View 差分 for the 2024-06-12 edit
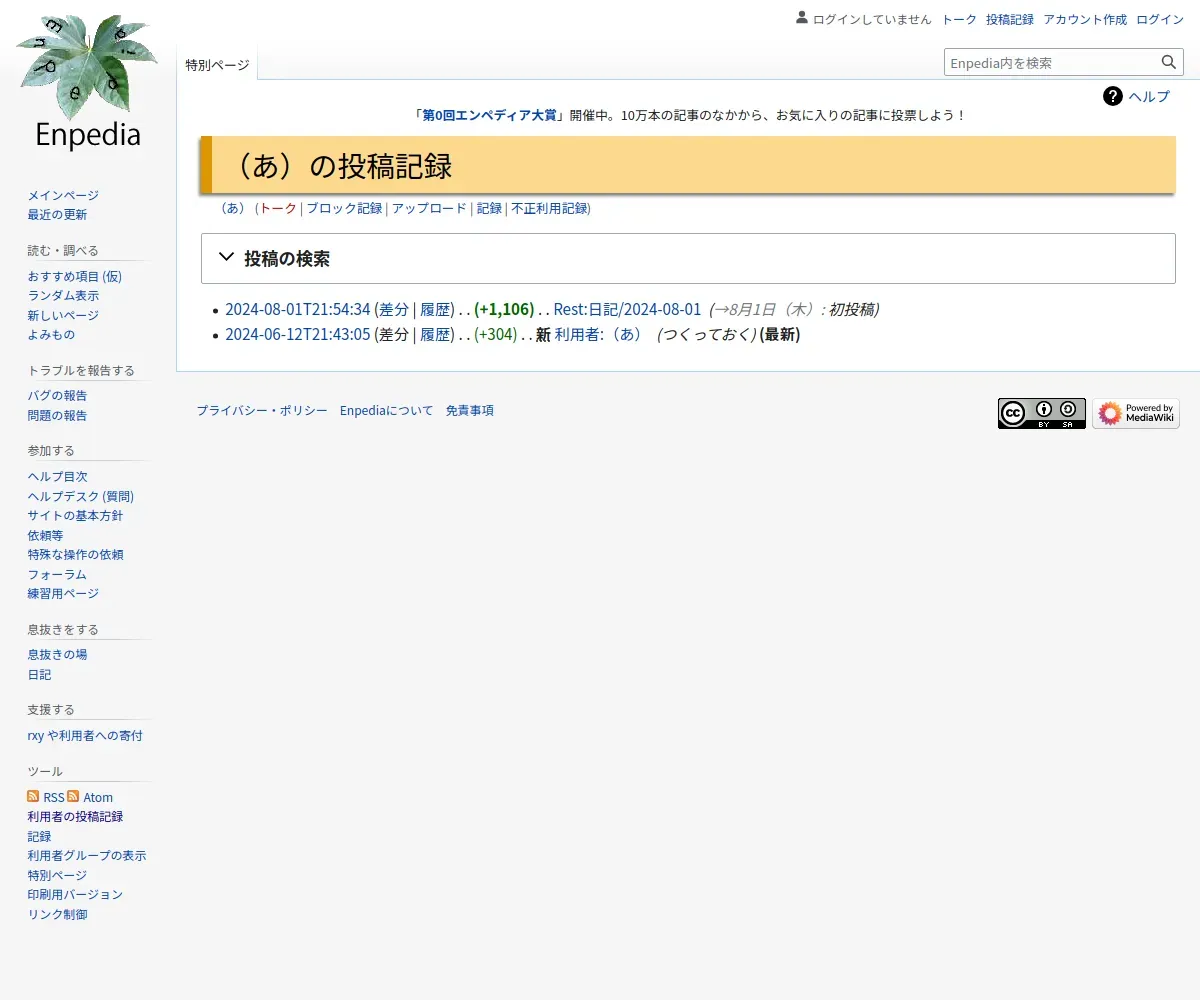Screen dimensions: 1200x1000 pos(394,334)
